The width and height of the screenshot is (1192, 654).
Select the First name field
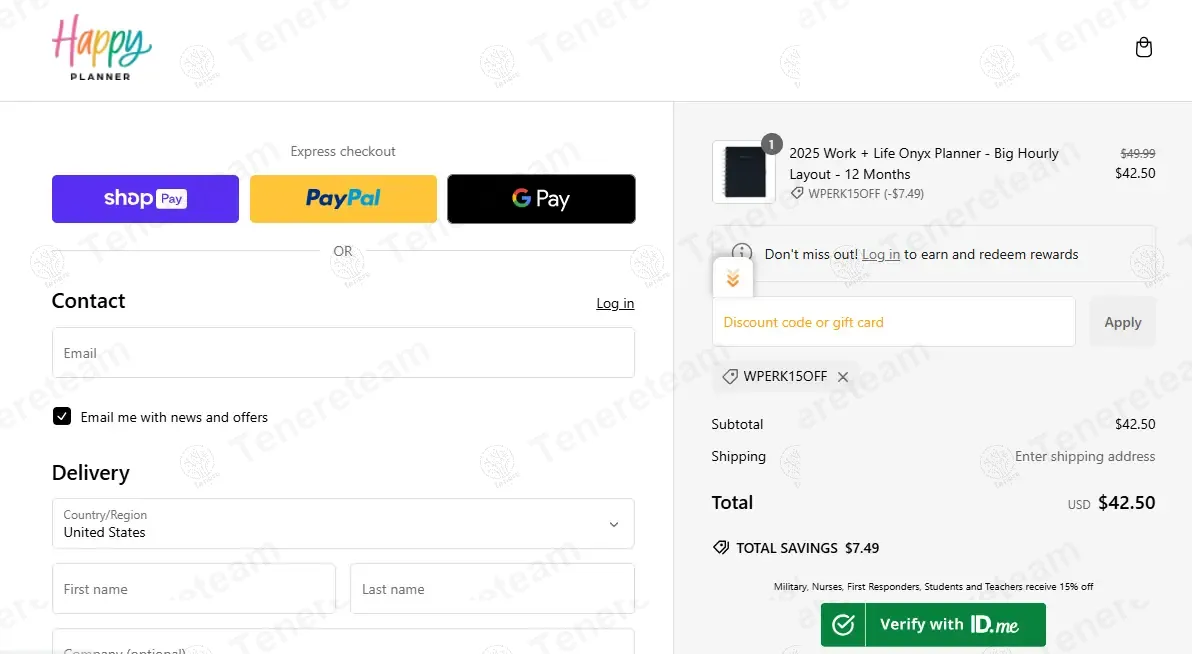pyautogui.click(x=194, y=589)
